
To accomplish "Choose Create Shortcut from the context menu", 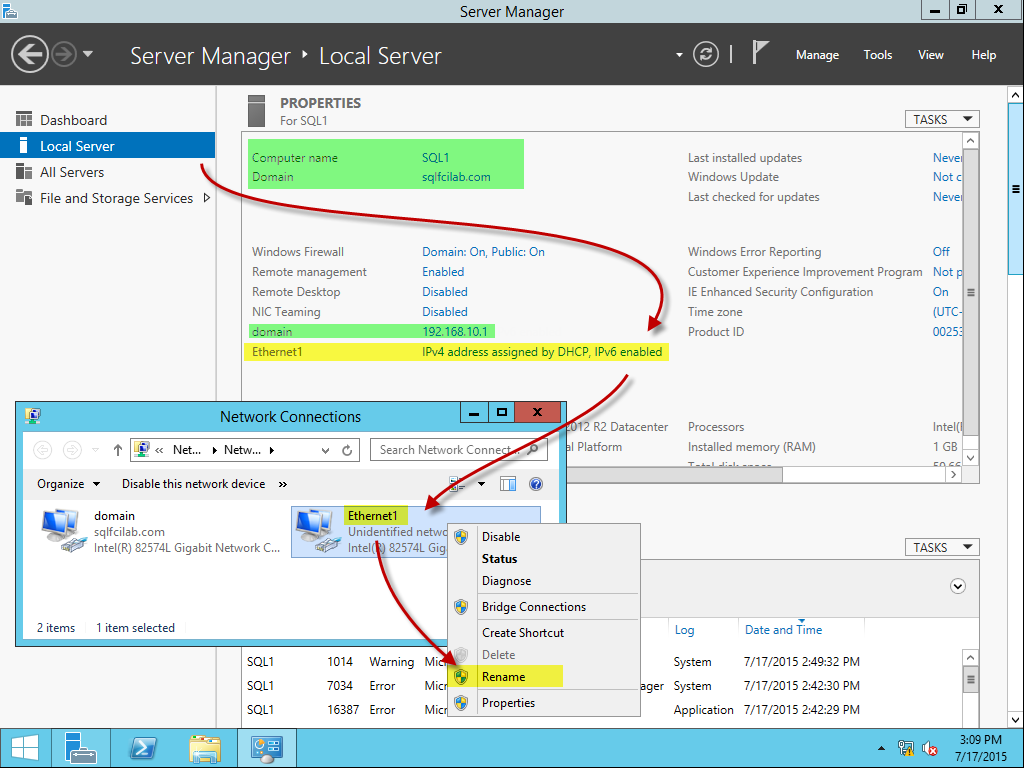I will coord(543,633).
